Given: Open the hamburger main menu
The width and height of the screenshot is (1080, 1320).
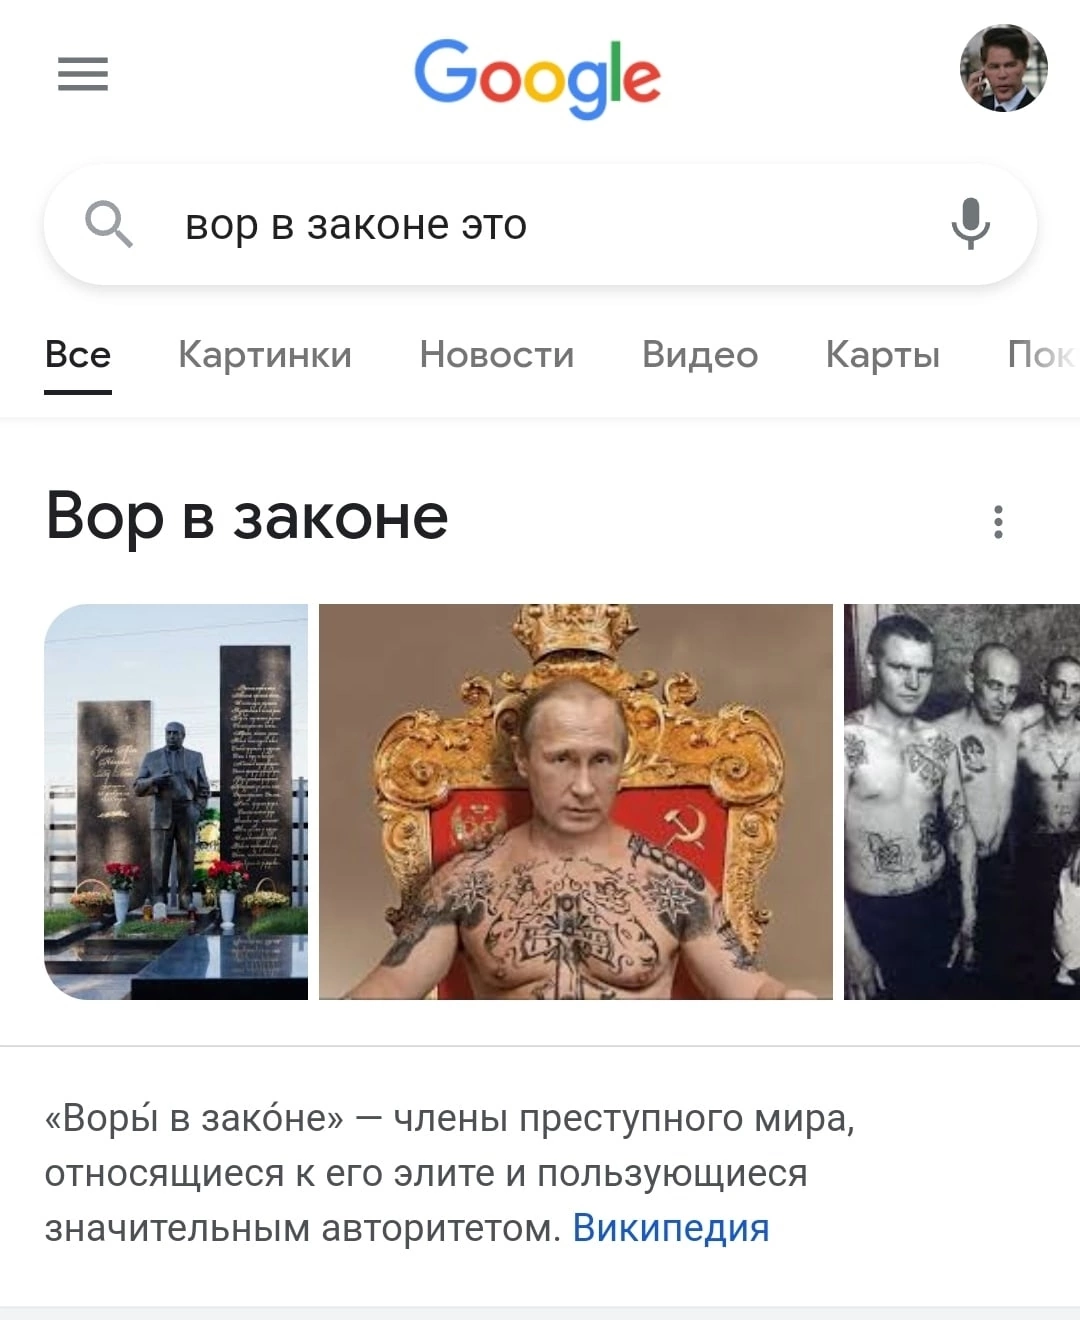Looking at the screenshot, I should pos(83,74).
